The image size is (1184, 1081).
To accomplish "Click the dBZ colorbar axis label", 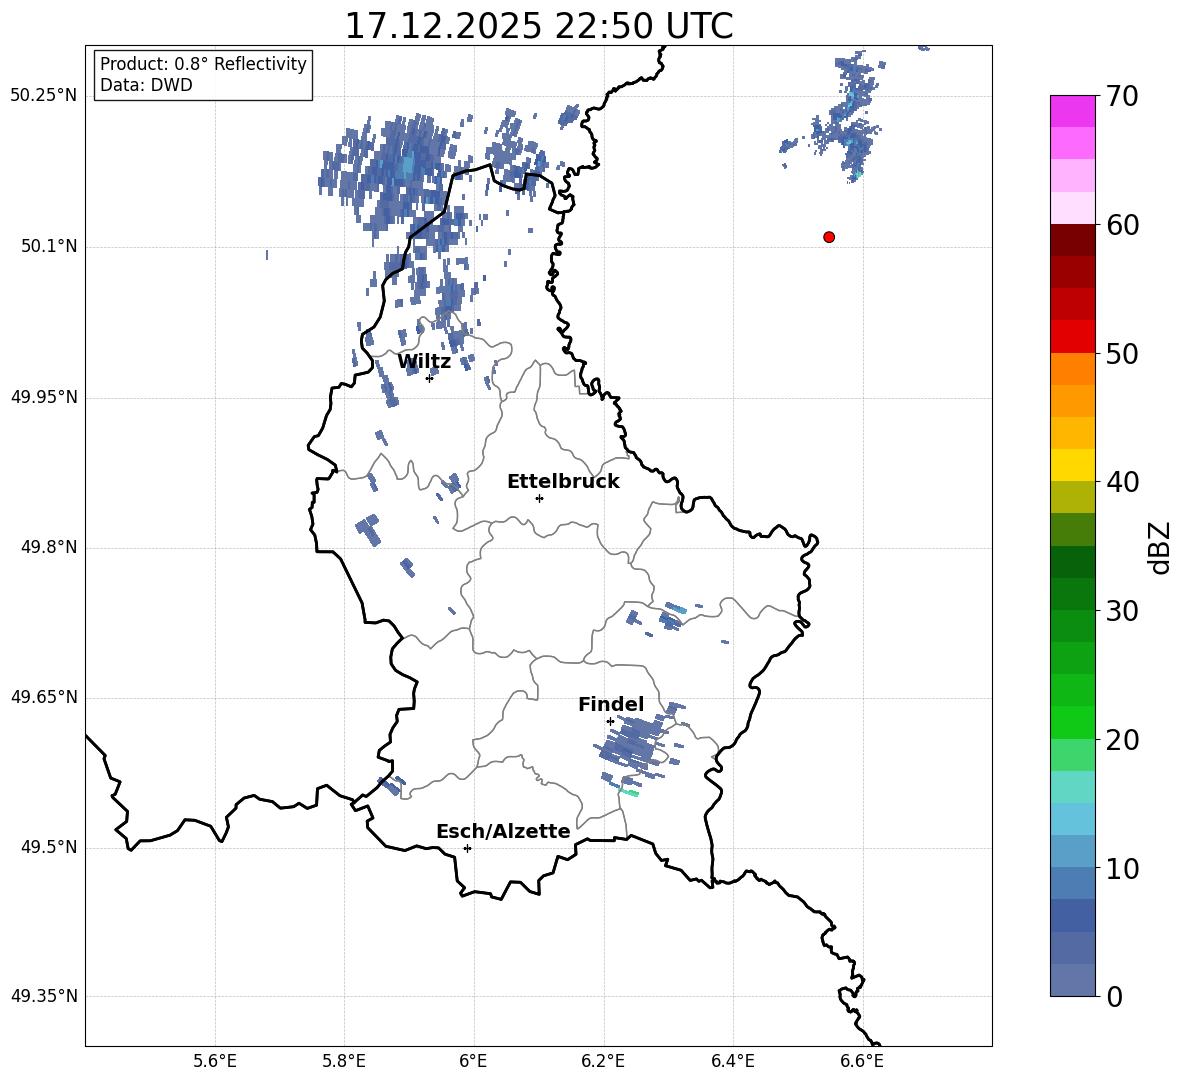I will click(x=1160, y=547).
